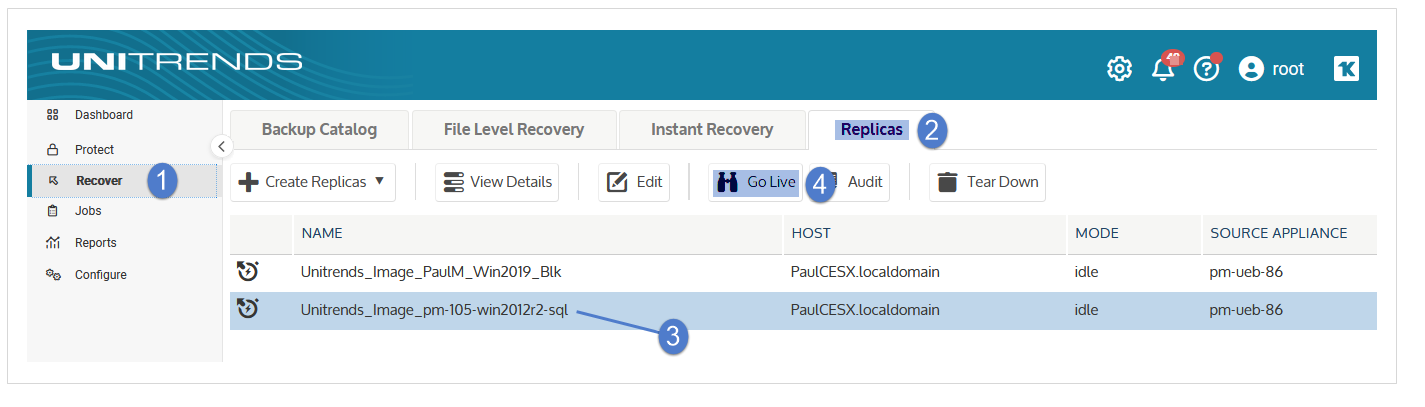Screen dimensions: 1425x407
Task: Click the Reports chart icon
Action: pos(53,243)
